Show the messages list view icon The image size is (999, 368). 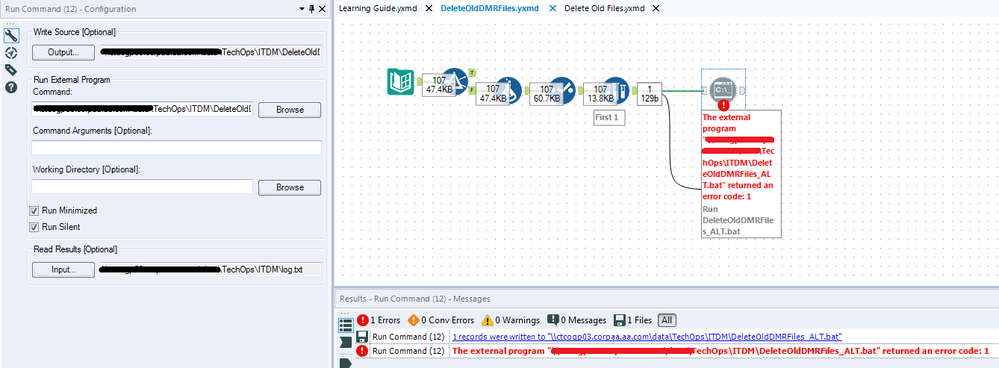pyautogui.click(x=345, y=326)
